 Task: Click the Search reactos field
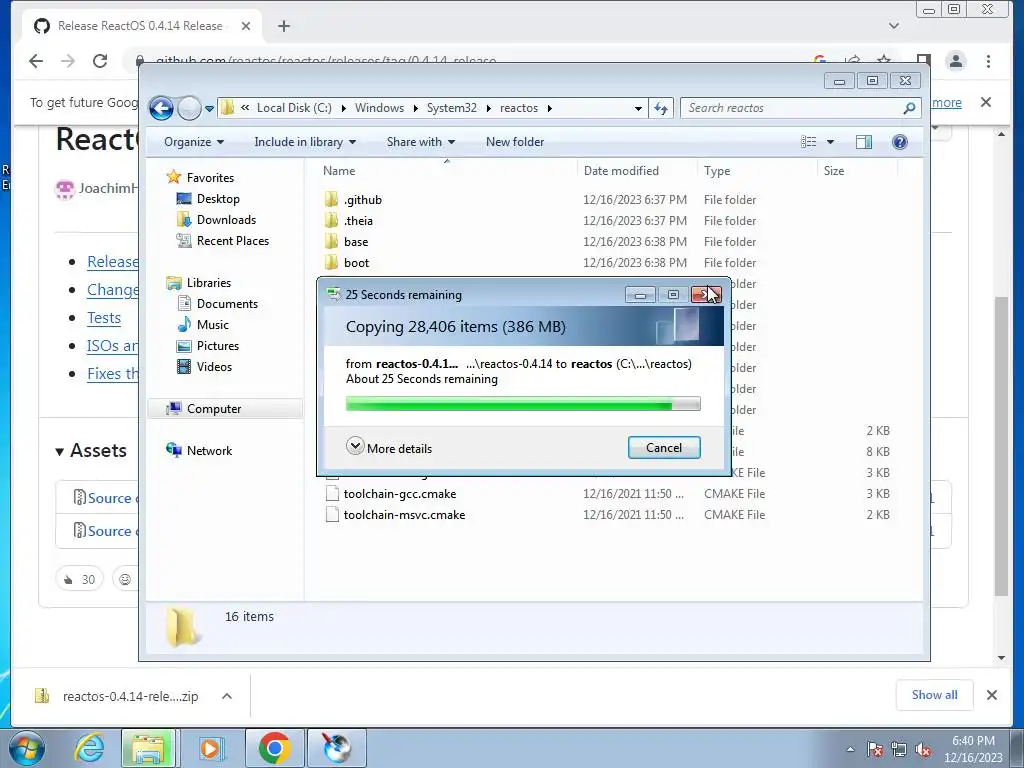[x=800, y=108]
